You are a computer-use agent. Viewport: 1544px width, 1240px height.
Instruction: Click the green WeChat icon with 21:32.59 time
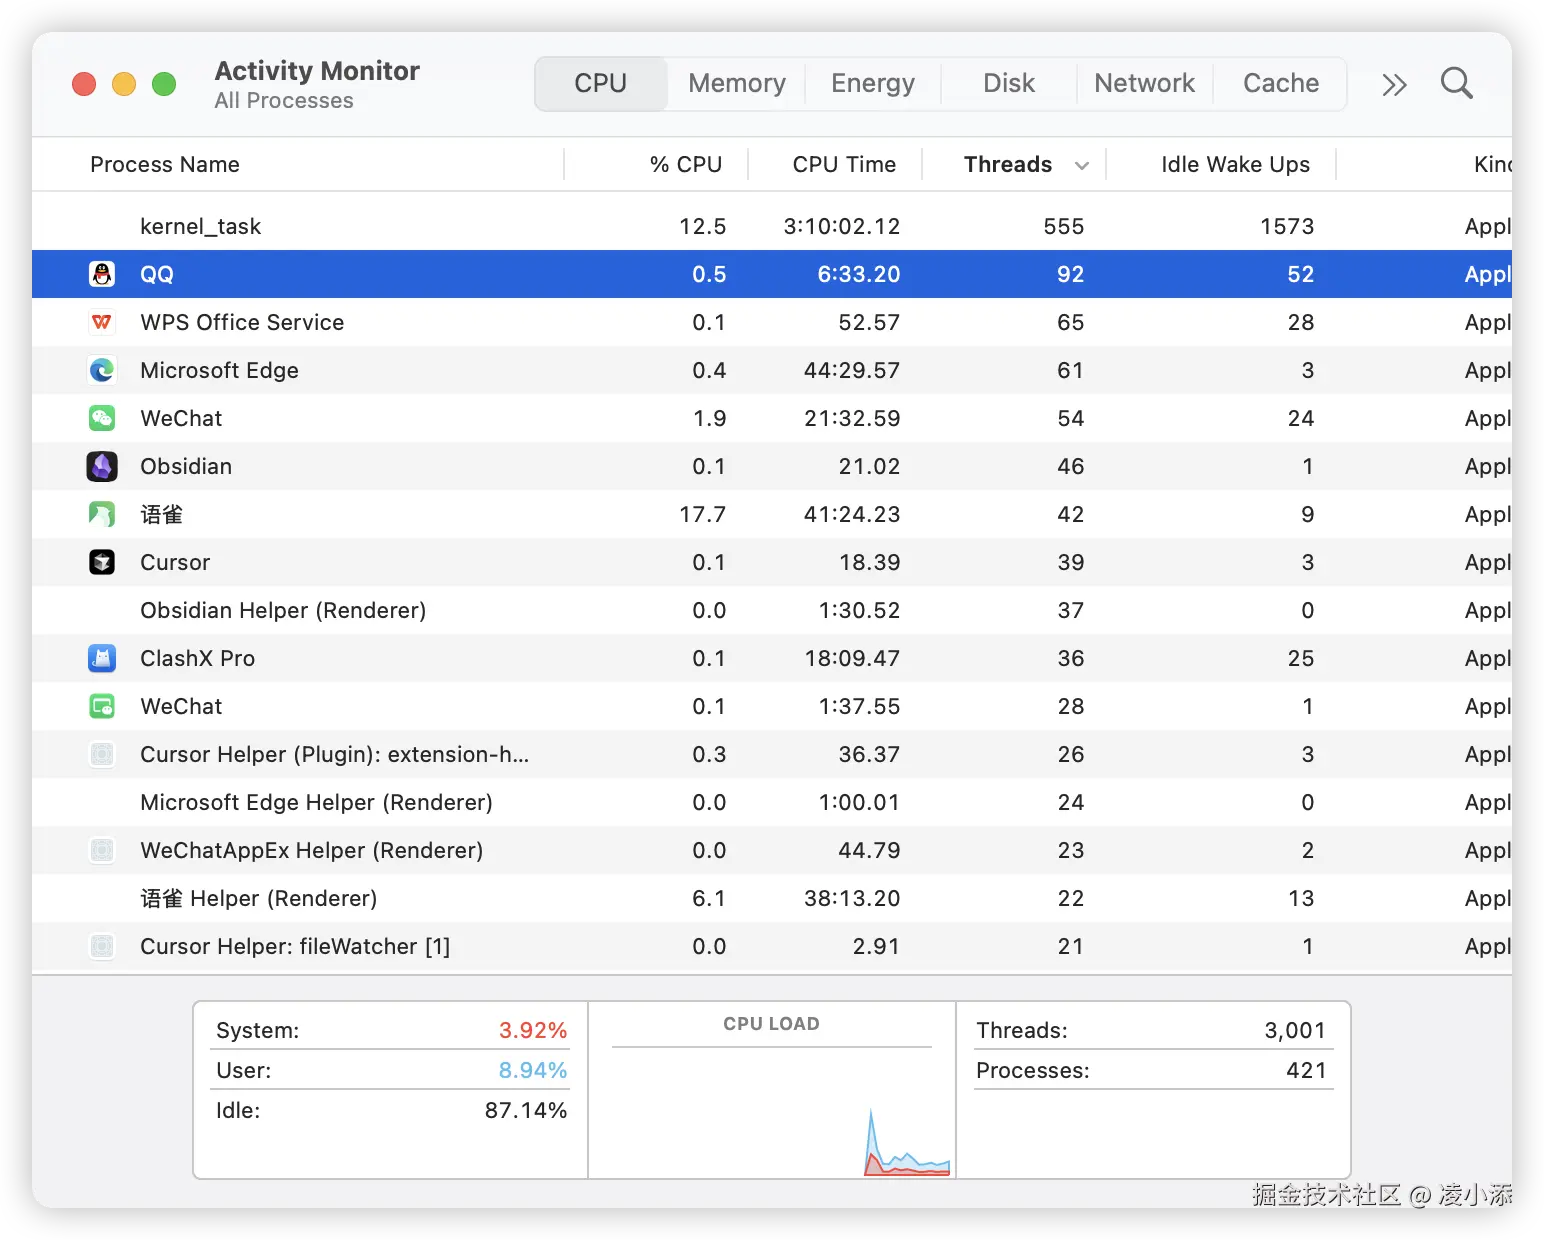click(x=102, y=418)
